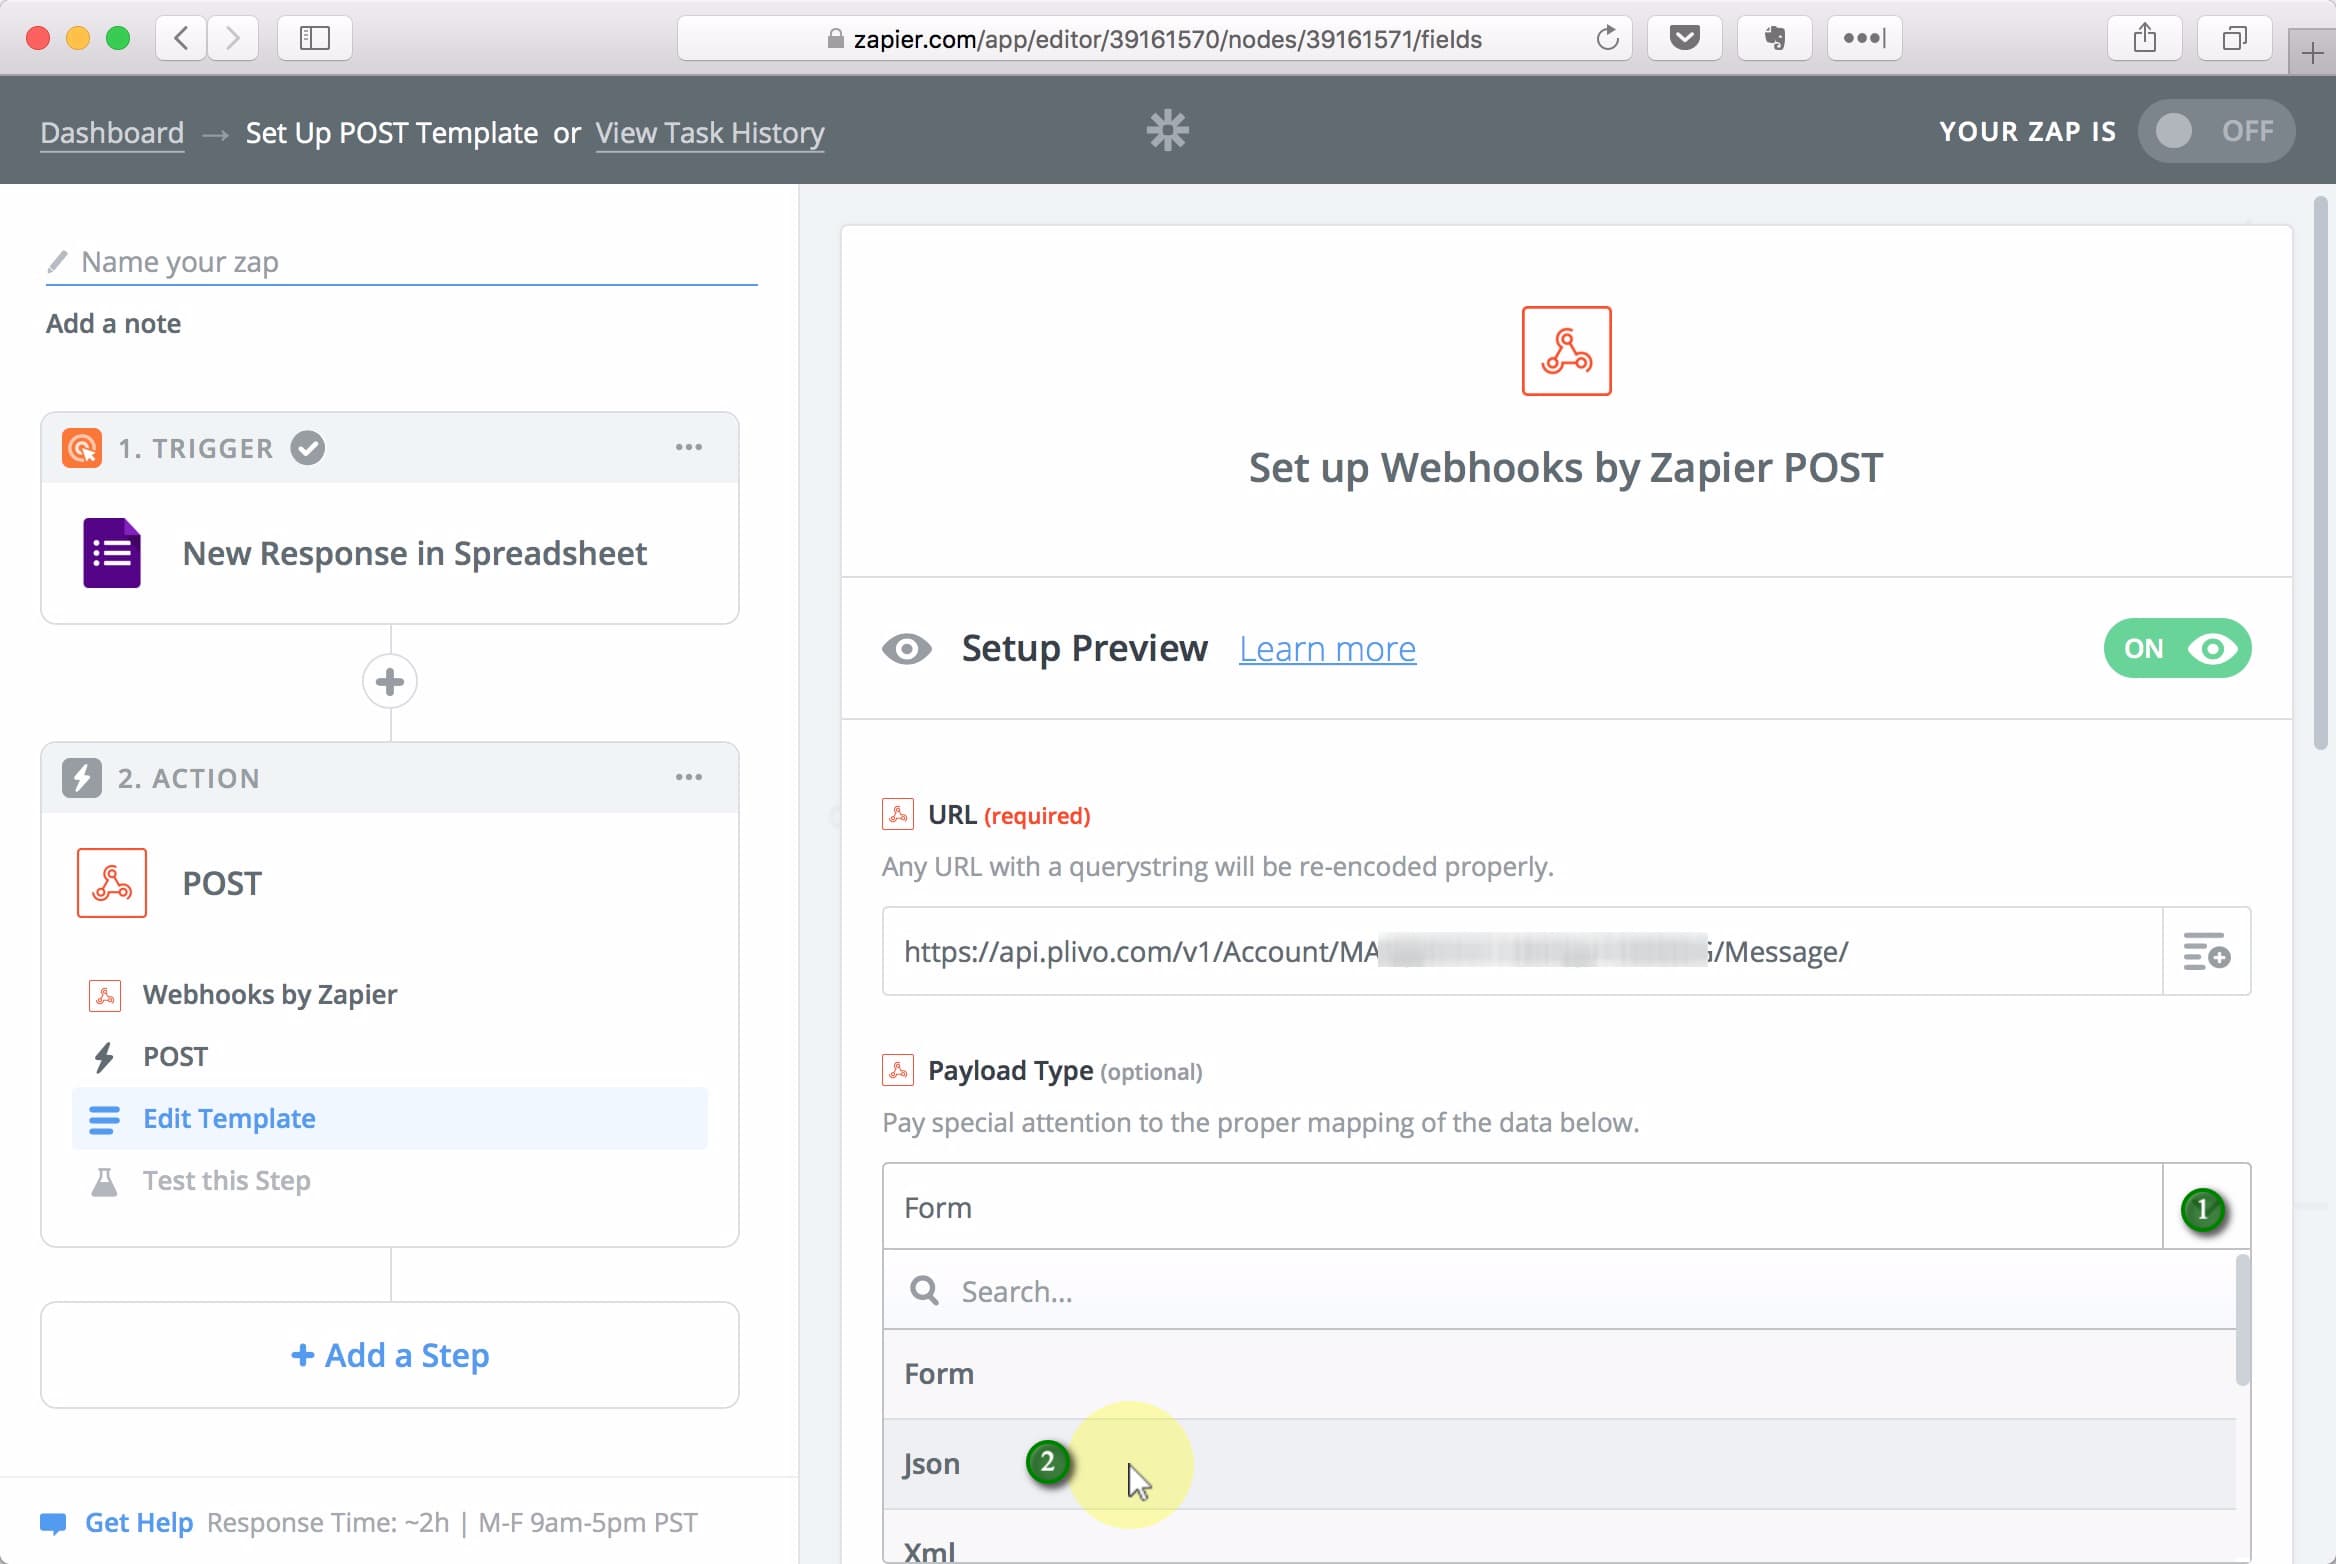The image size is (2336, 1564).
Task: Click the Zapier logo in header
Action: pos(1167,131)
